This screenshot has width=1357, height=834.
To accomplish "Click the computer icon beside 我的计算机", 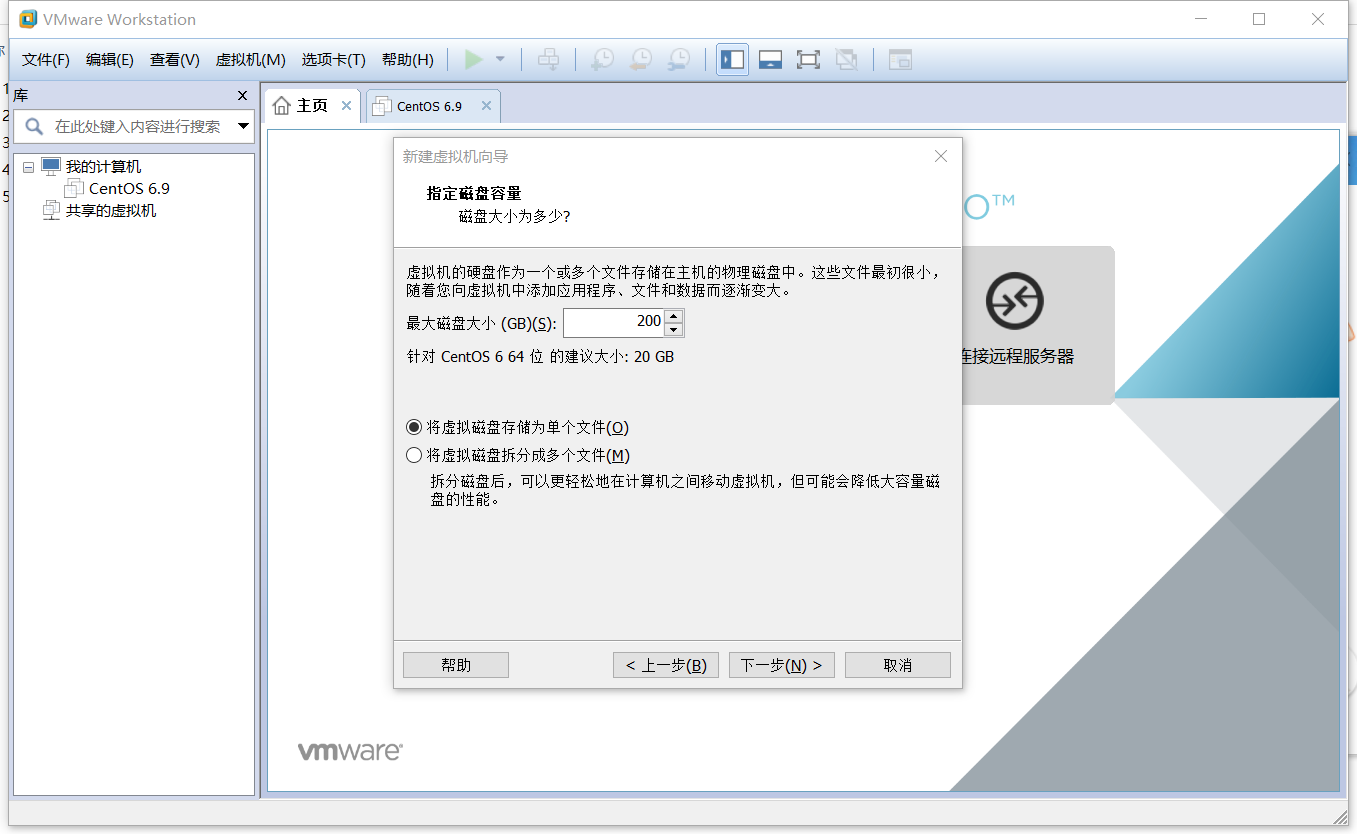I will coord(51,166).
